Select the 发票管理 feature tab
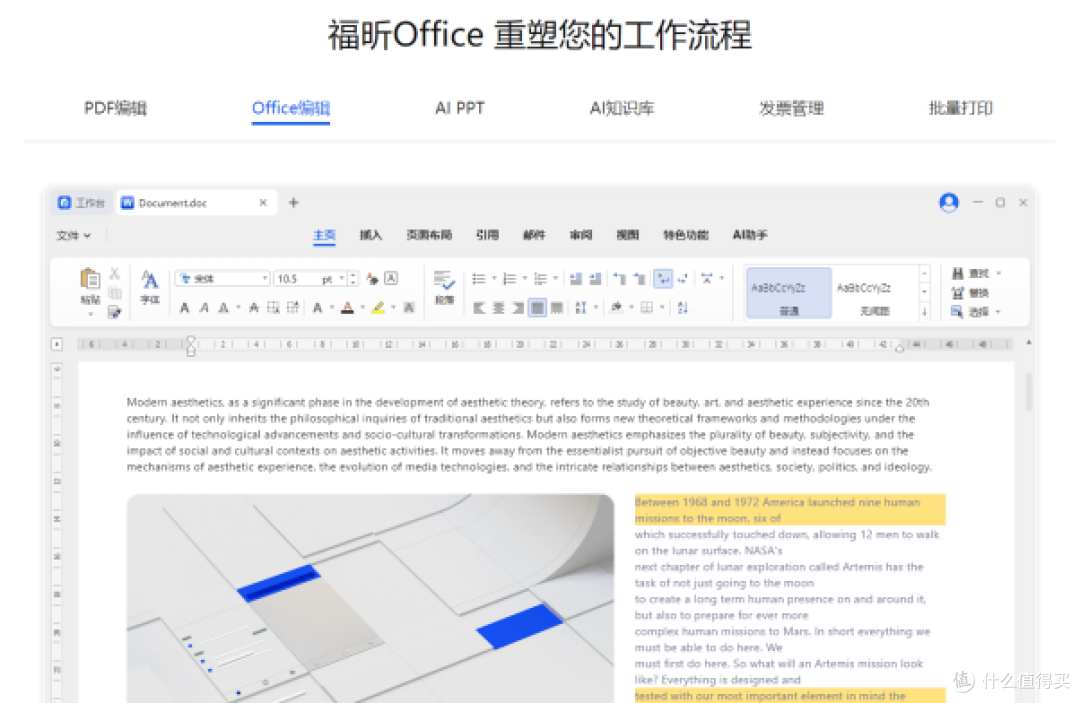The height and width of the screenshot is (703, 1080). (x=791, y=108)
